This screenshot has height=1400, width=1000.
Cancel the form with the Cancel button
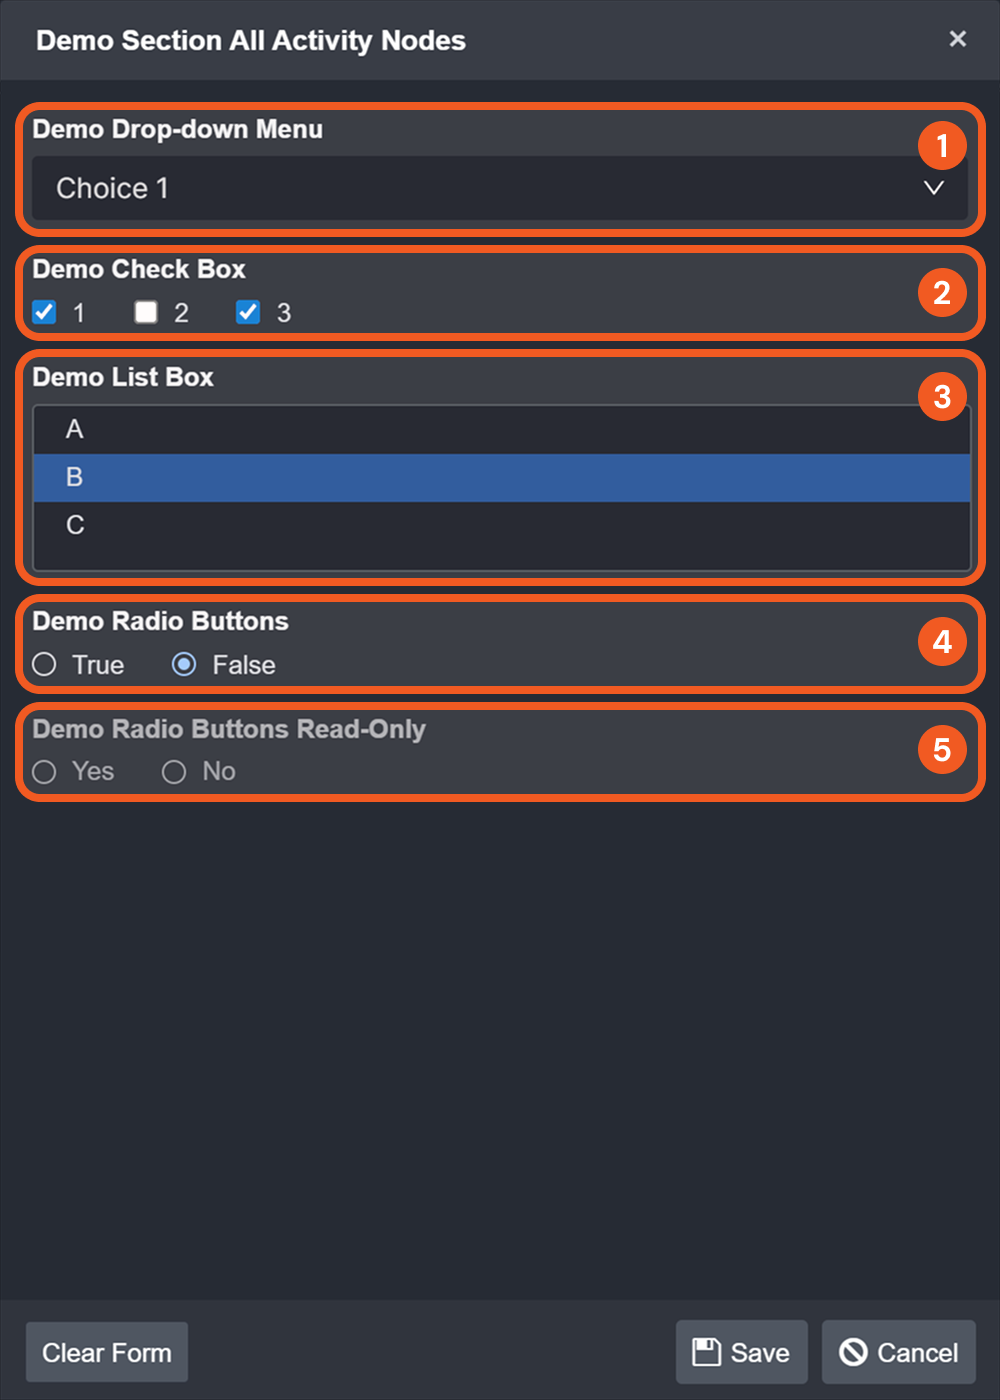point(898,1352)
